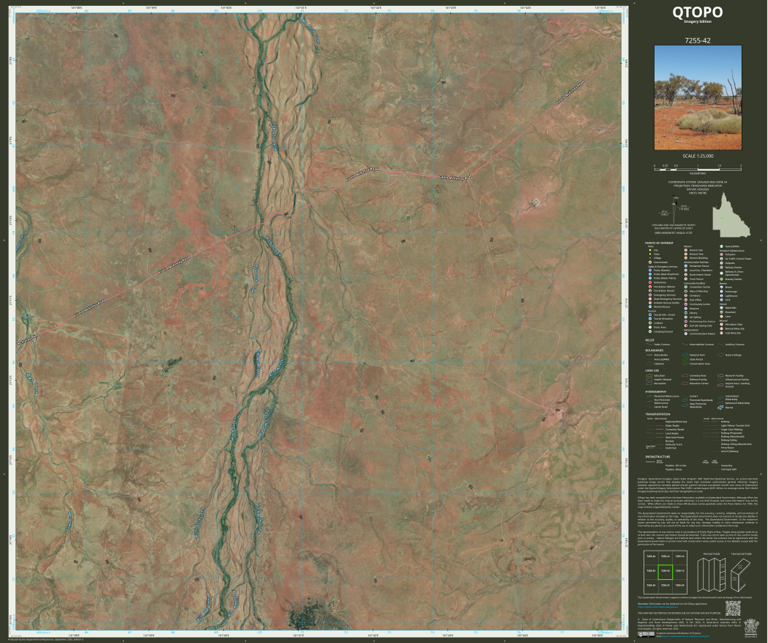Click the Marina hydrography legend symbol
Image resolution: width=768 pixels, height=643 pixels.
pyautogui.click(x=720, y=407)
